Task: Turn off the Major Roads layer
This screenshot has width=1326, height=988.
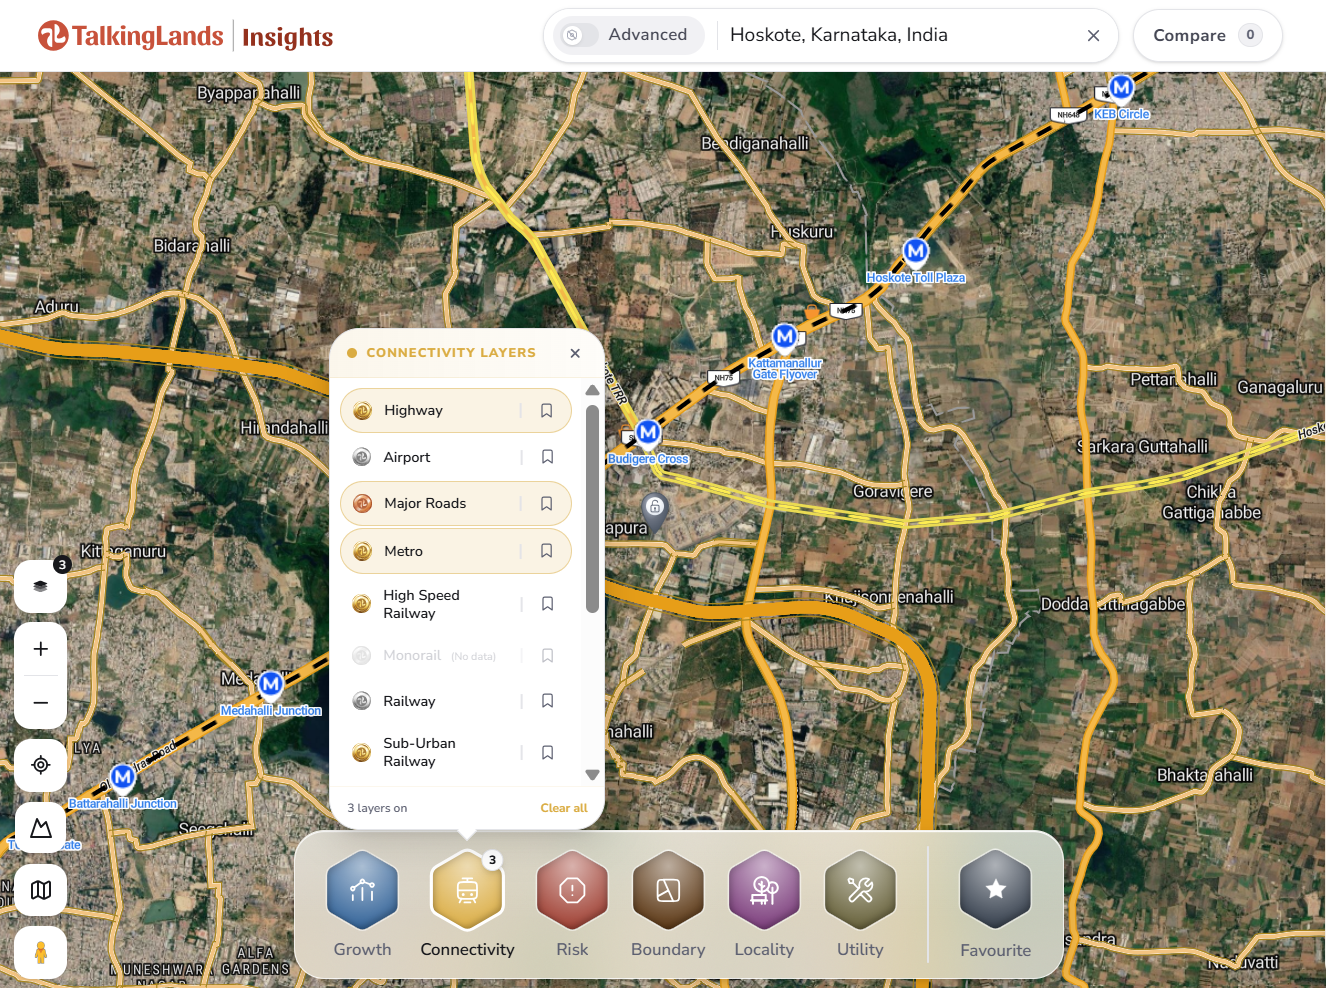Action: point(455,504)
